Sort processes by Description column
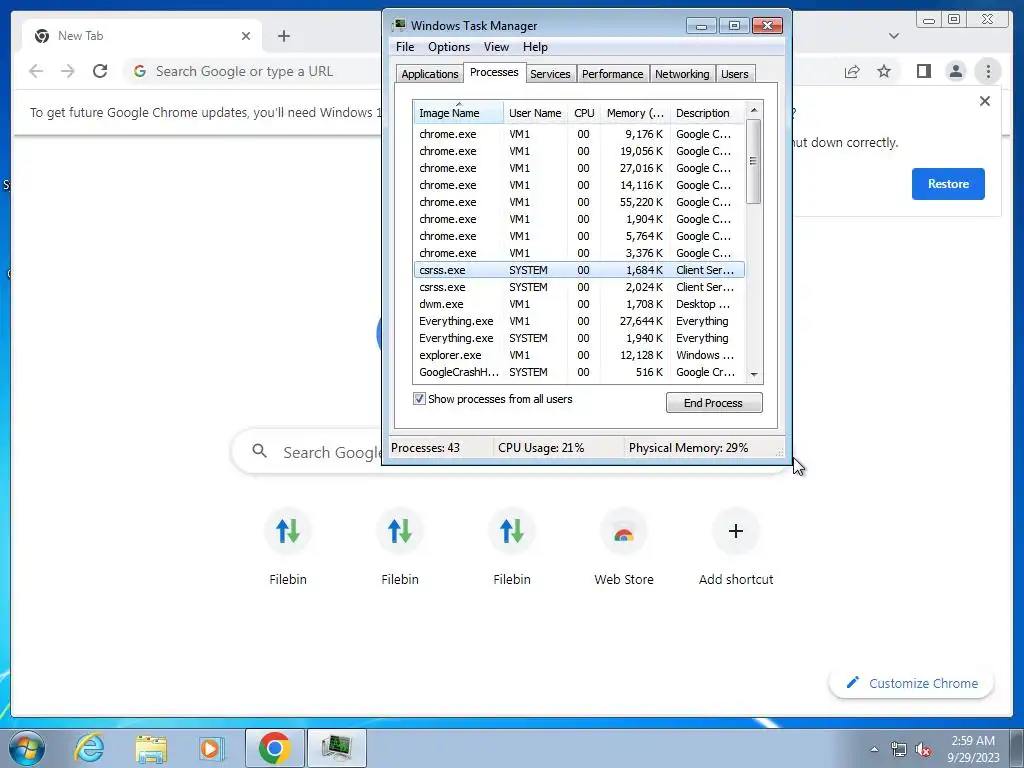The width and height of the screenshot is (1024, 768). [707, 113]
